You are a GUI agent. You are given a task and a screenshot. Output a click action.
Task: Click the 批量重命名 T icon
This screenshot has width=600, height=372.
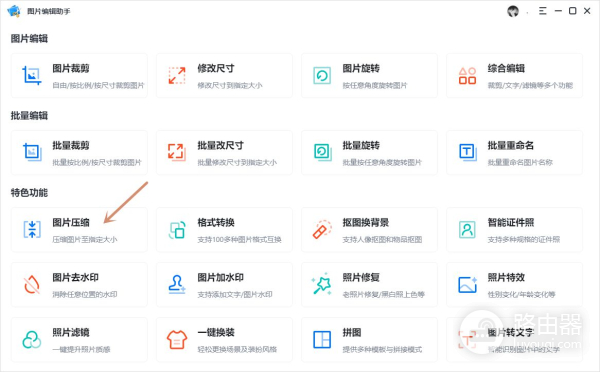click(468, 152)
